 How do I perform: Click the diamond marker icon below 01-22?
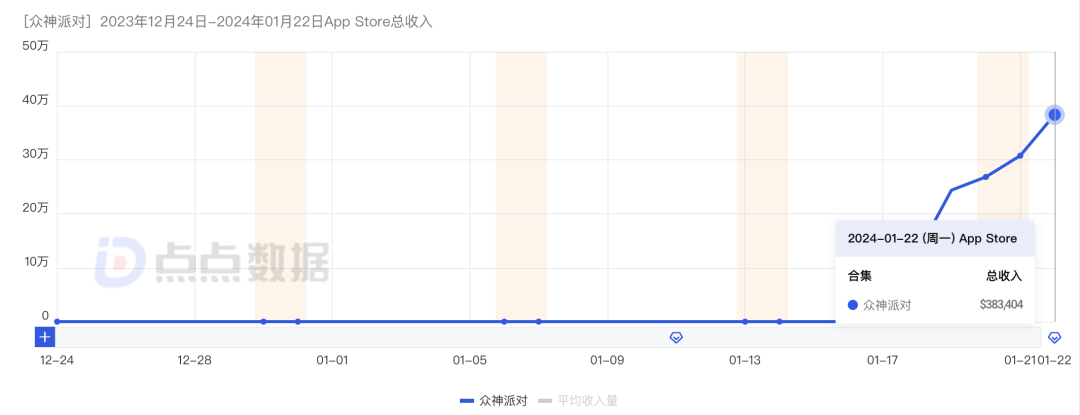click(x=1055, y=337)
